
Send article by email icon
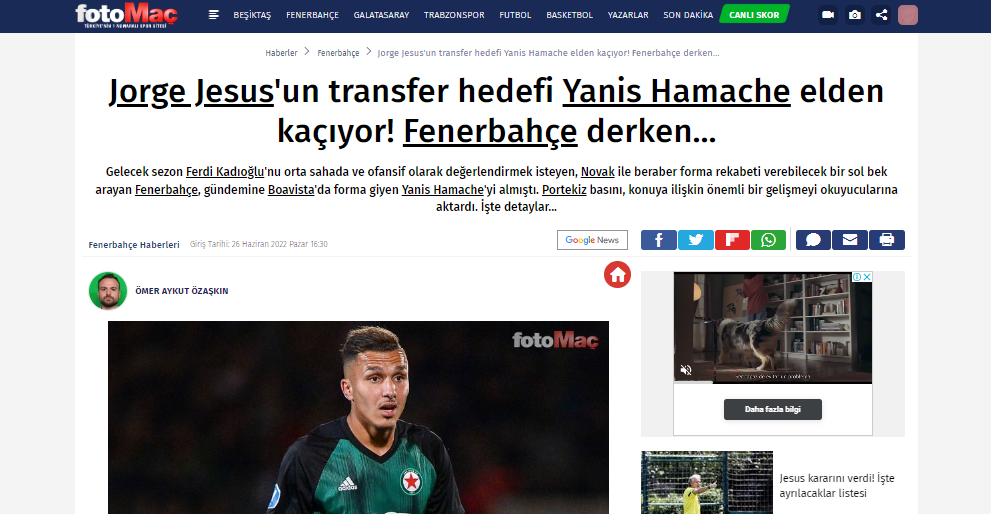(x=850, y=240)
